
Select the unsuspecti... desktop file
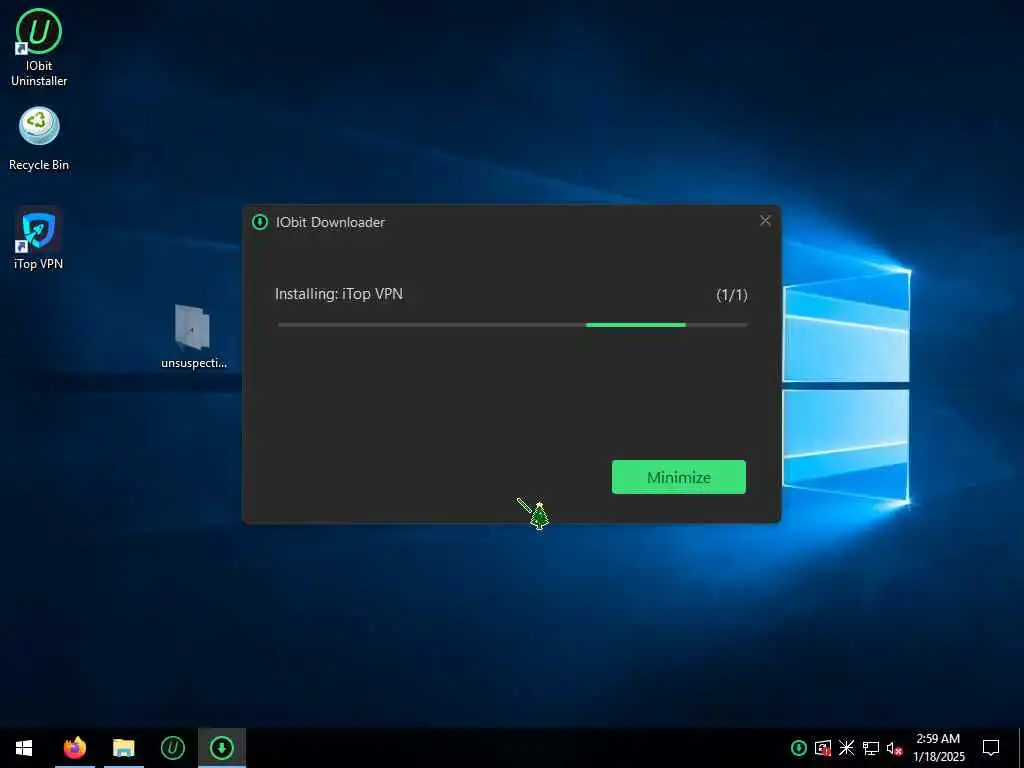[x=193, y=337]
